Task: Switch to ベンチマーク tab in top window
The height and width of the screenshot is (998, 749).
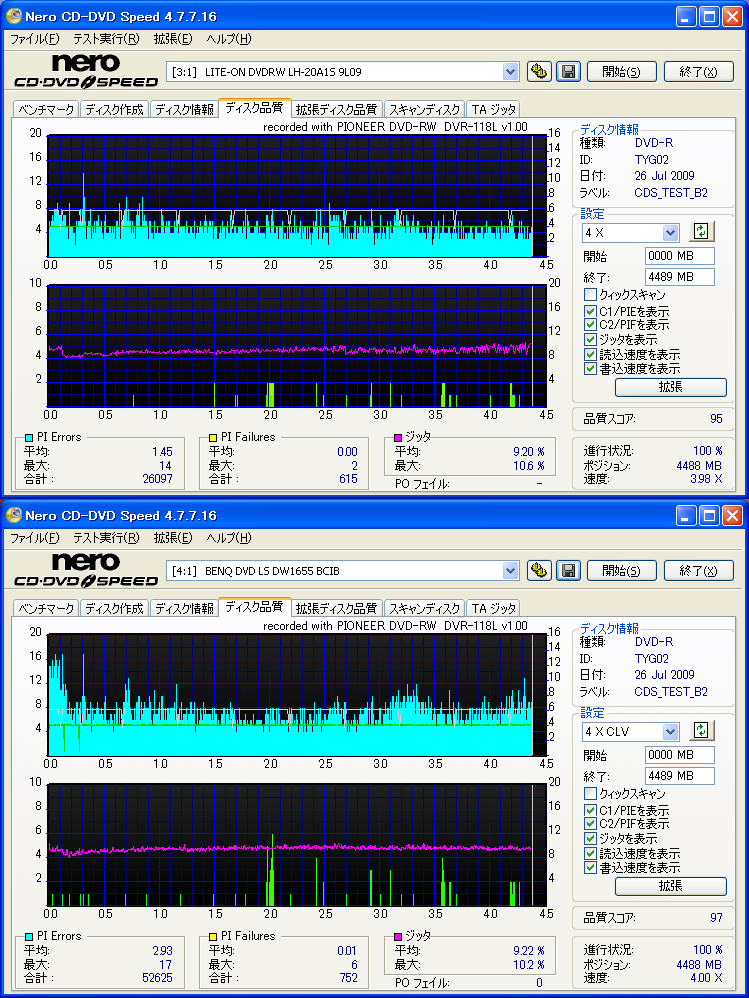Action: point(46,109)
